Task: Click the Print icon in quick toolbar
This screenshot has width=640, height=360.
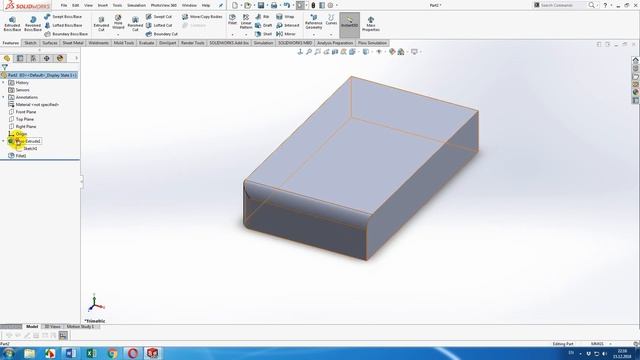Action: click(274, 5)
